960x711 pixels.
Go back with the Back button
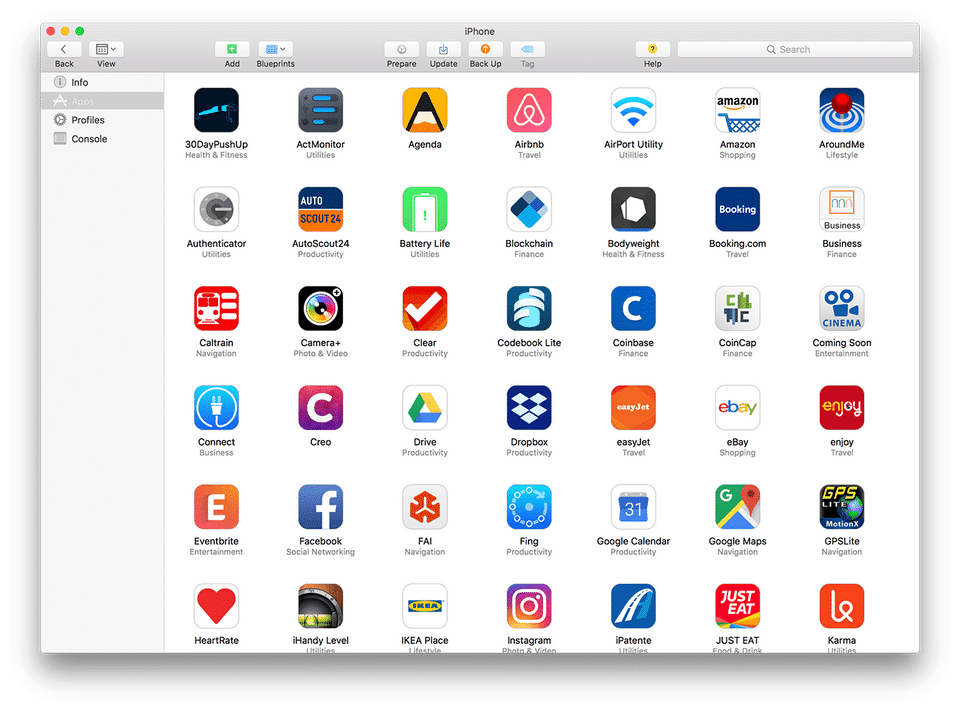(64, 49)
